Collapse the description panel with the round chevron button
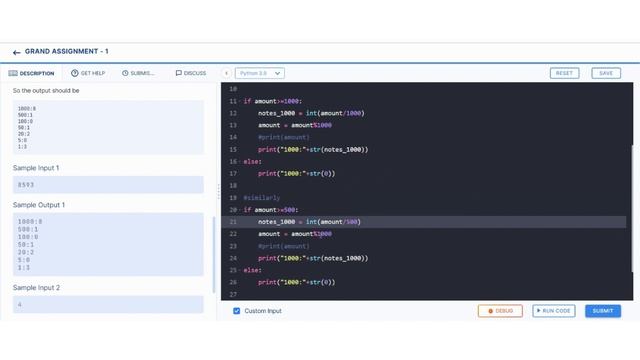The image size is (640, 360). point(227,73)
